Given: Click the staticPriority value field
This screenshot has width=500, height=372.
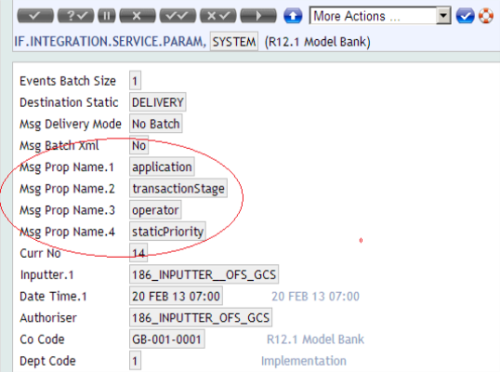Looking at the screenshot, I should 168,231.
